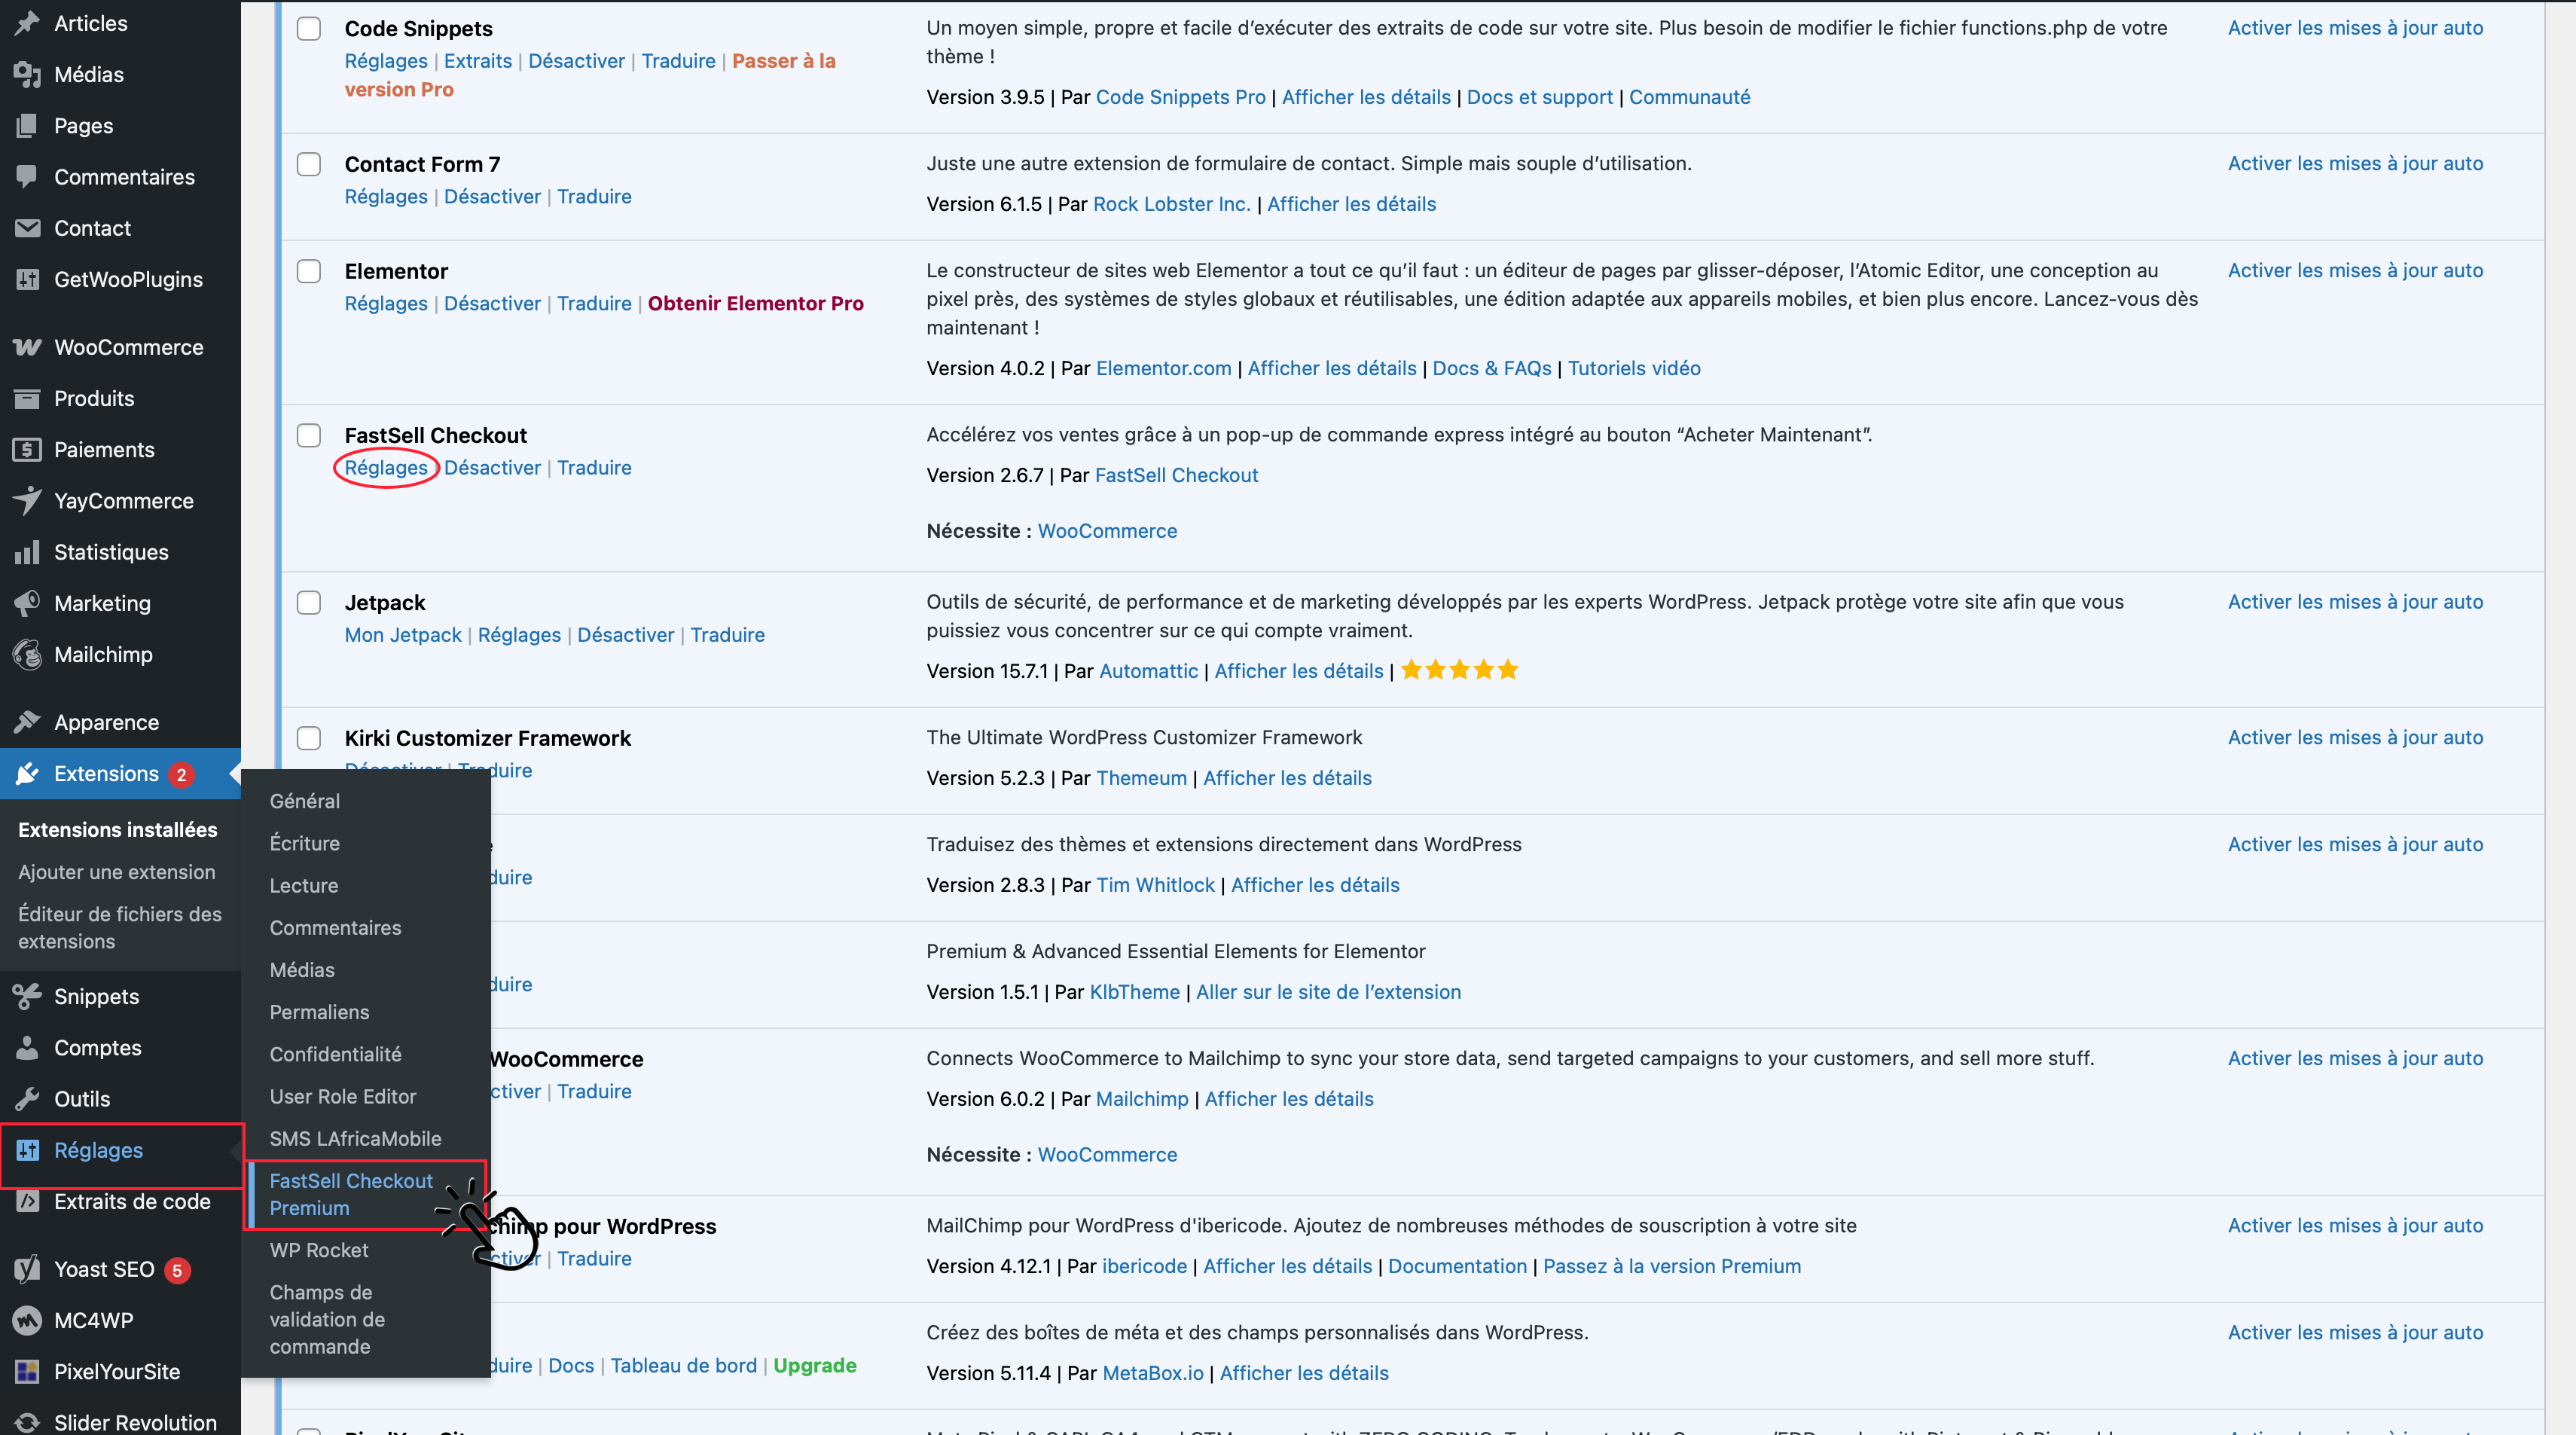Click the Tableau de bord link
The image size is (2576, 1435).
click(x=684, y=1365)
